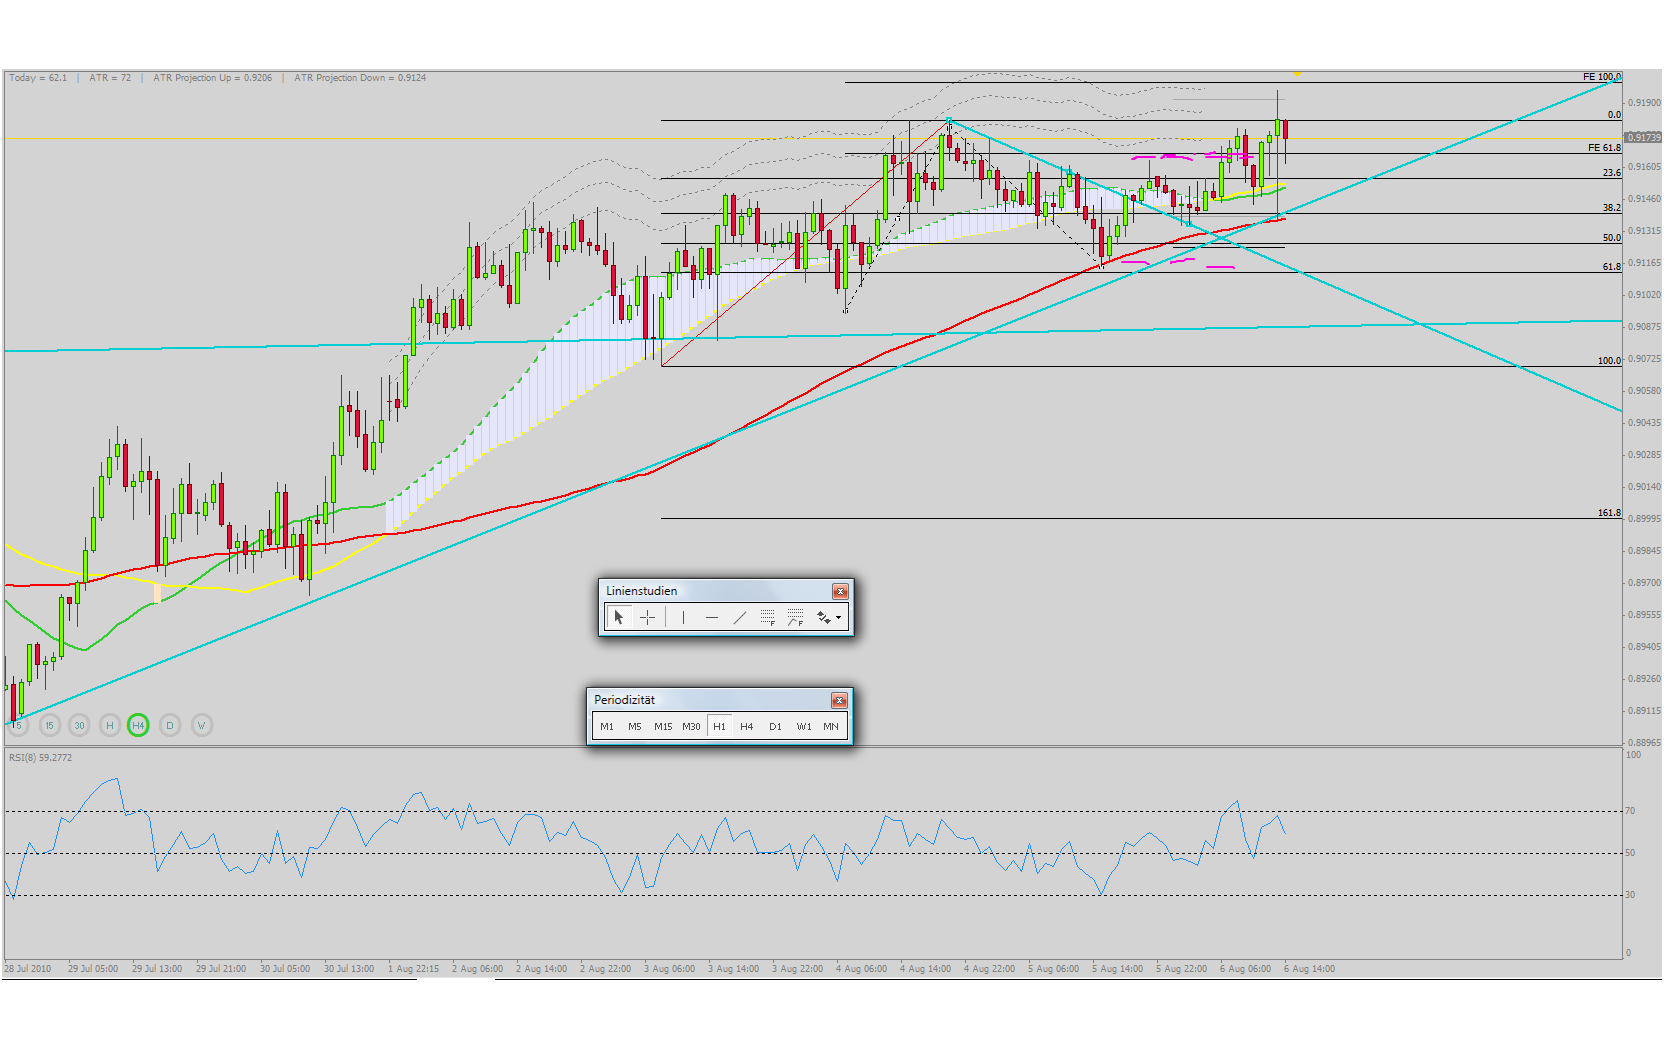
Task: Switch chart to M15 timeframe
Action: click(x=663, y=726)
